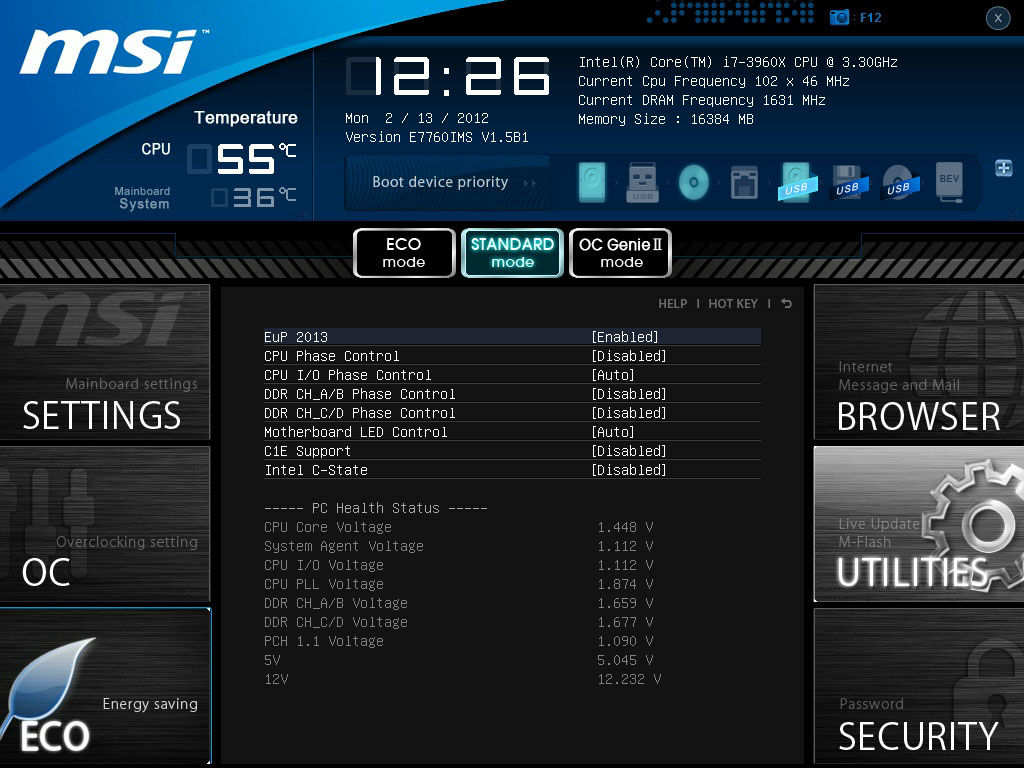Click the CPU temperature 55°C readout
The width and height of the screenshot is (1024, 768).
point(242,158)
